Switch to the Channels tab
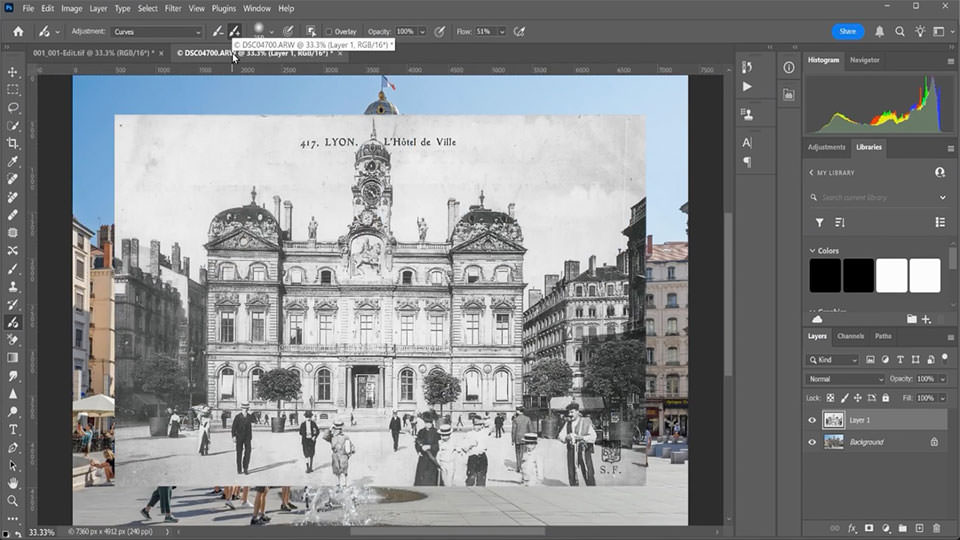This screenshot has height=540, width=960. coord(850,336)
